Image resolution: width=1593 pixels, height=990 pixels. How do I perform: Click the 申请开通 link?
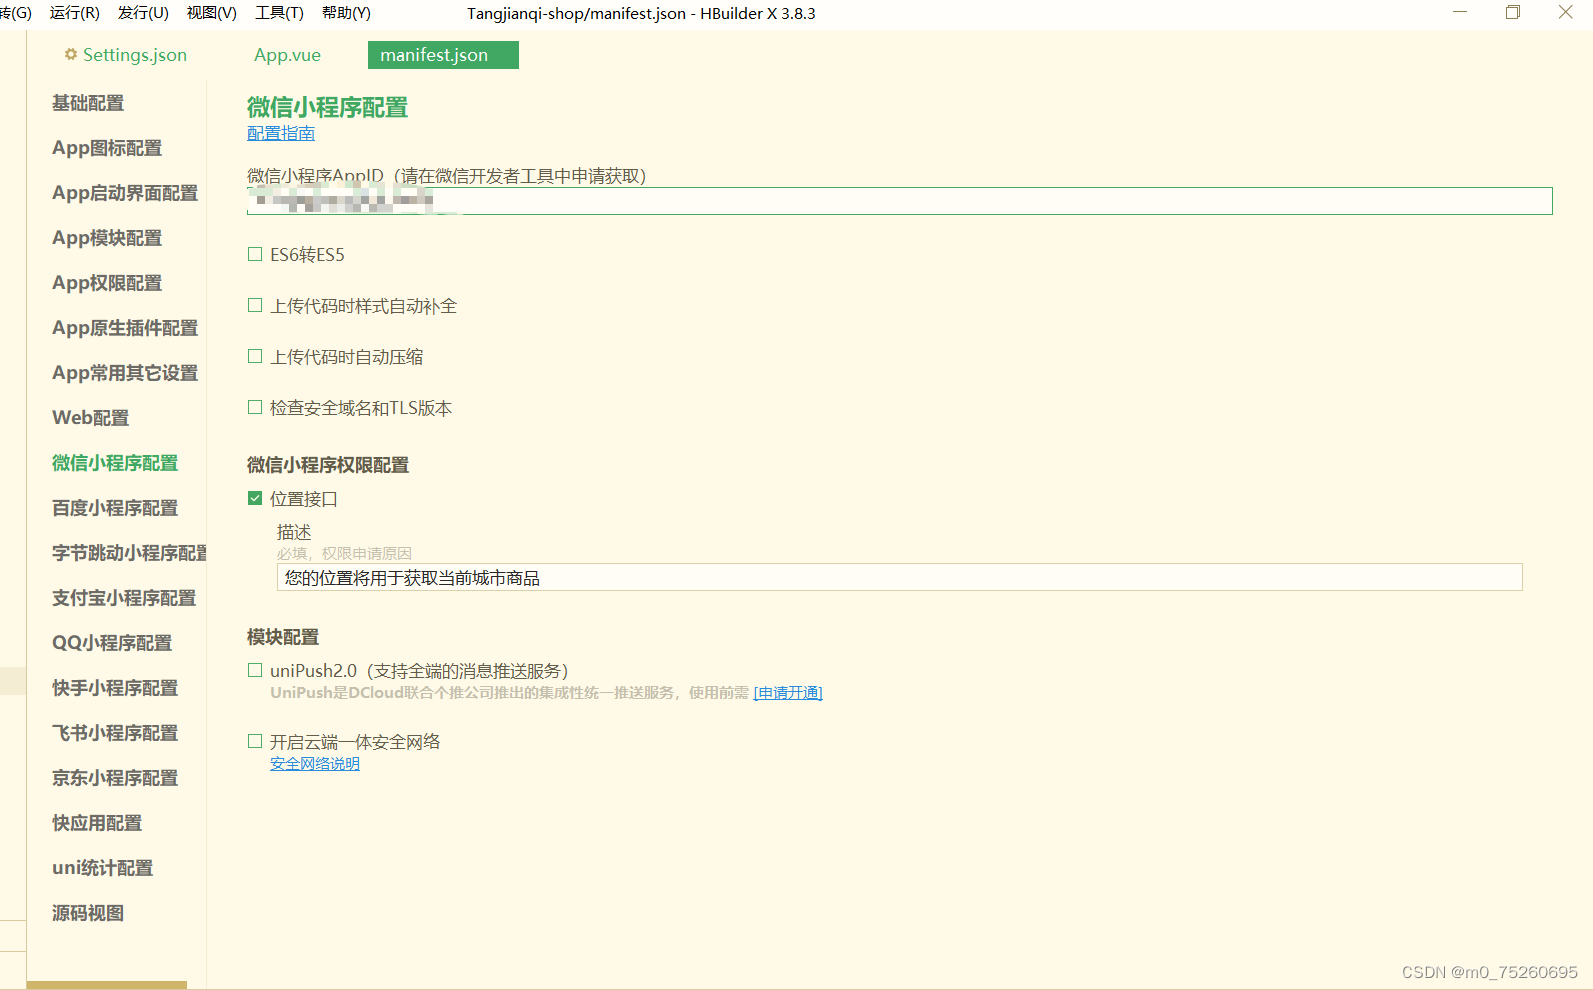click(788, 693)
